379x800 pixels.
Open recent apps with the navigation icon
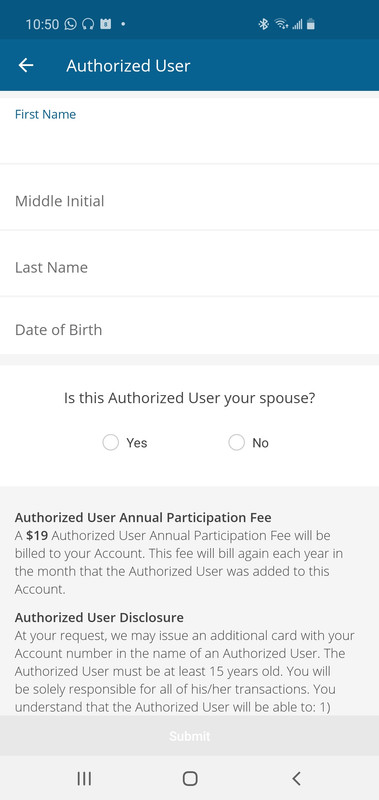click(84, 778)
